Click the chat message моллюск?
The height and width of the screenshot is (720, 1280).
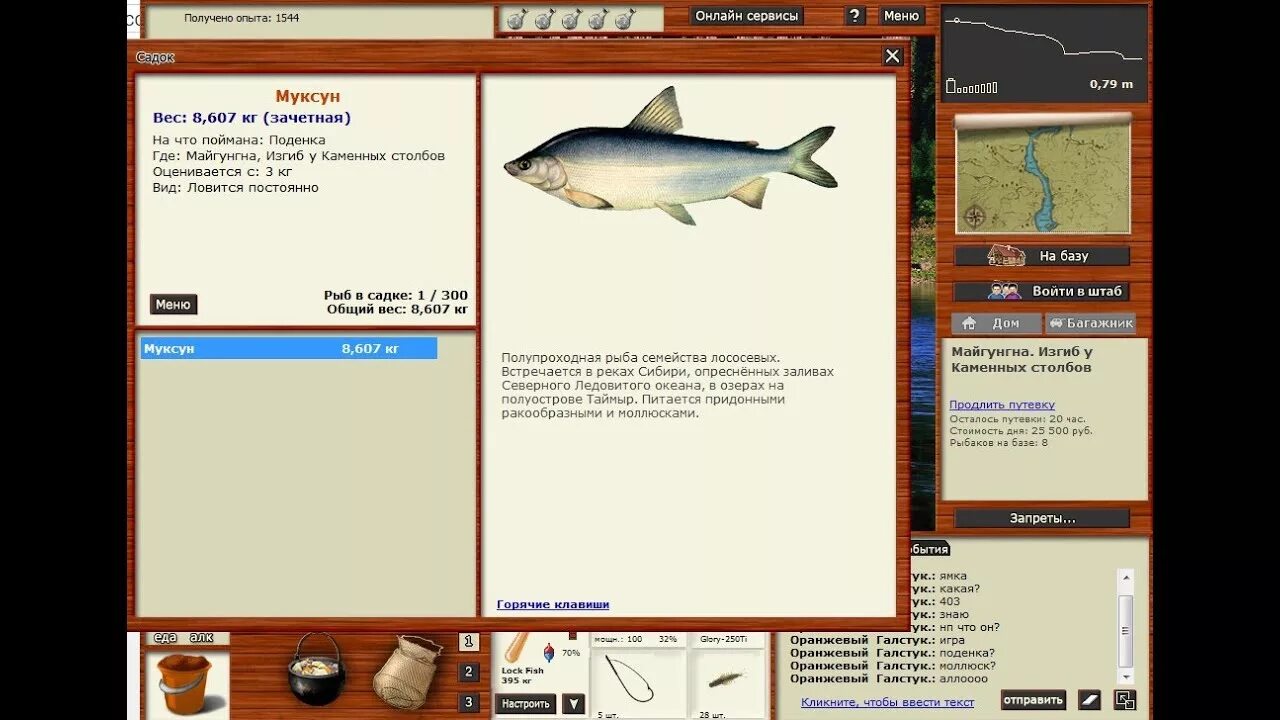click(x=968, y=666)
